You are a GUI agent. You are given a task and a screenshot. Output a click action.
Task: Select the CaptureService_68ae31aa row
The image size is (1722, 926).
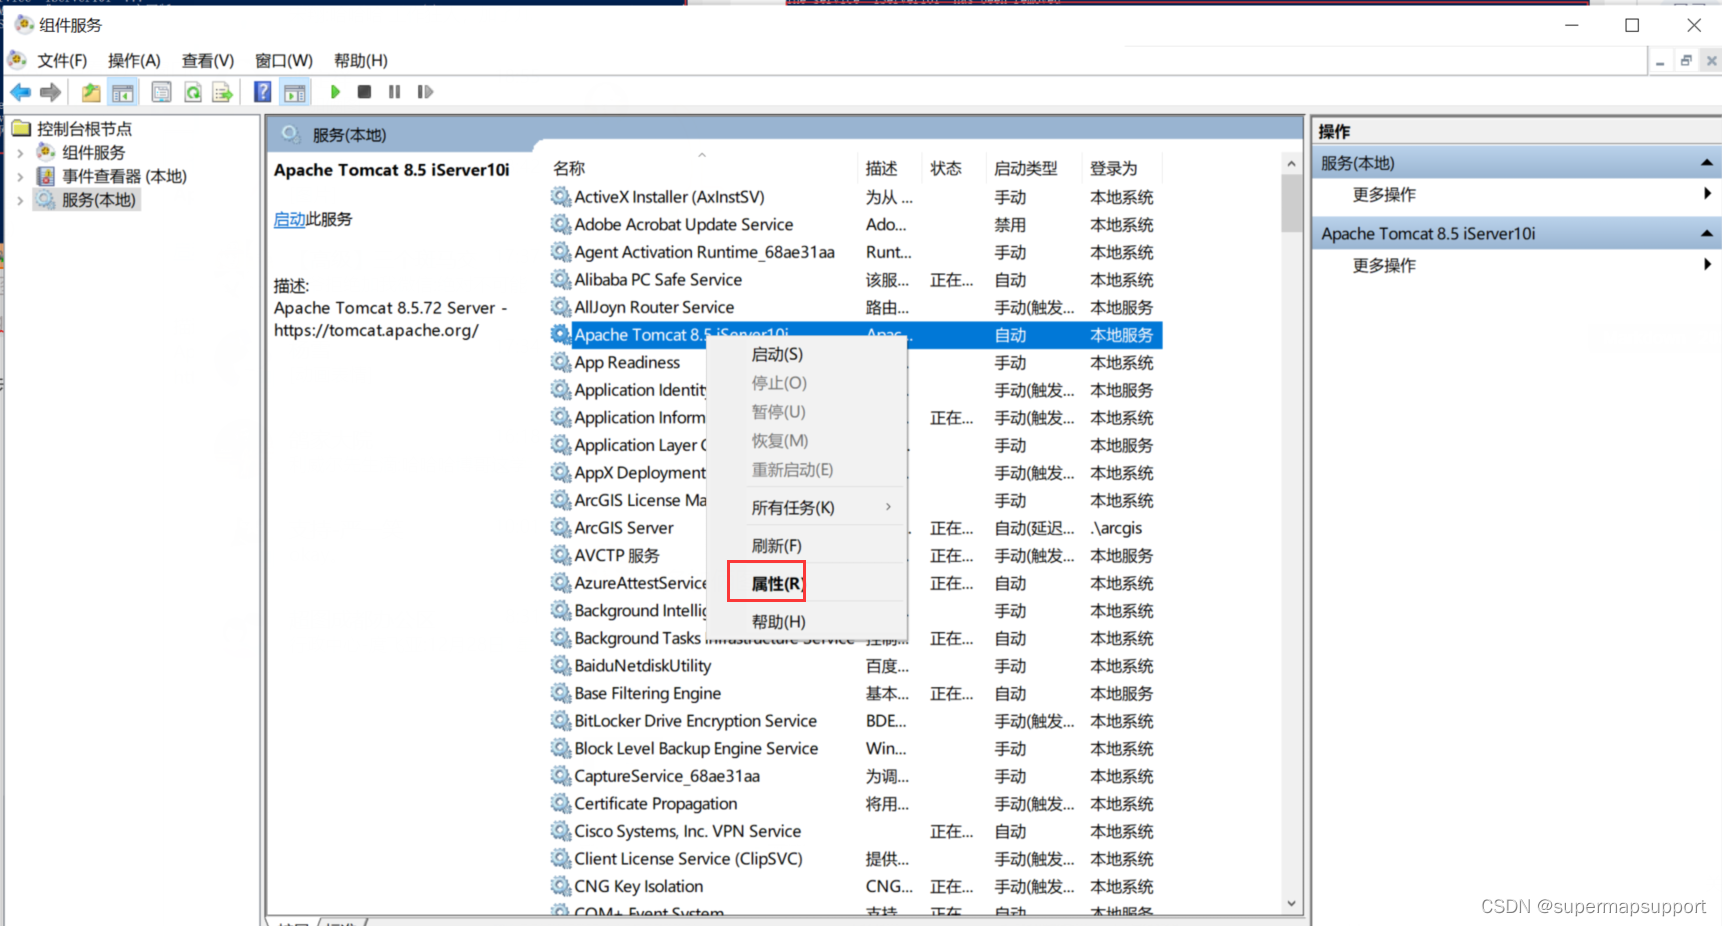tap(855, 776)
